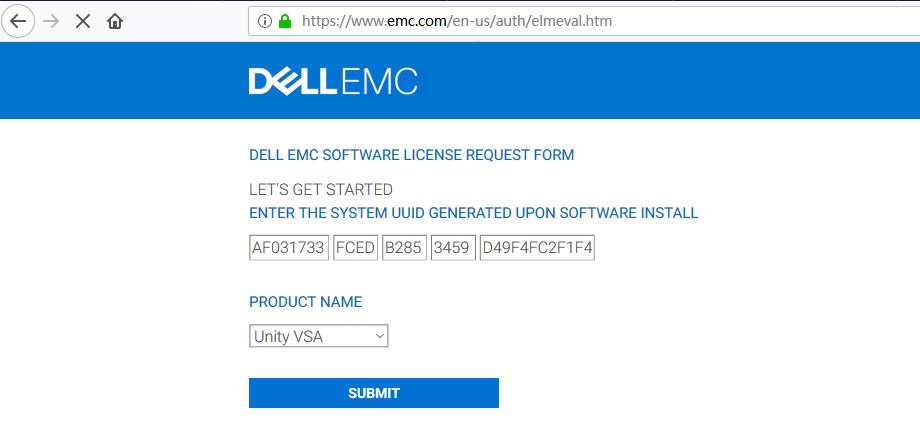
Task: Open the browser home page icon
Action: (115, 22)
